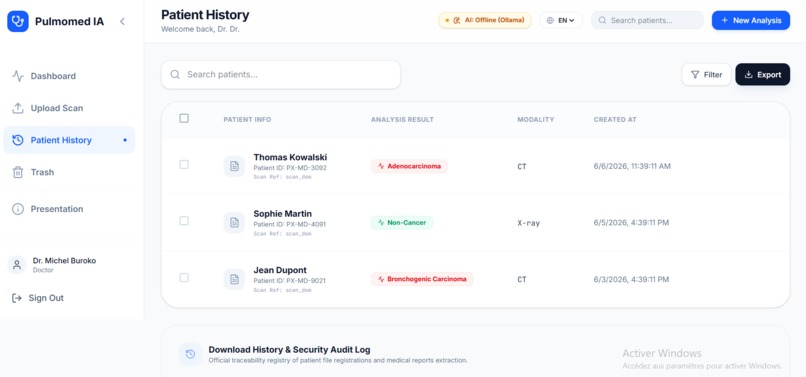Viewport: 806px width, 377px height.
Task: Click the Pulmomed IA stethoscope logo
Action: tap(18, 21)
